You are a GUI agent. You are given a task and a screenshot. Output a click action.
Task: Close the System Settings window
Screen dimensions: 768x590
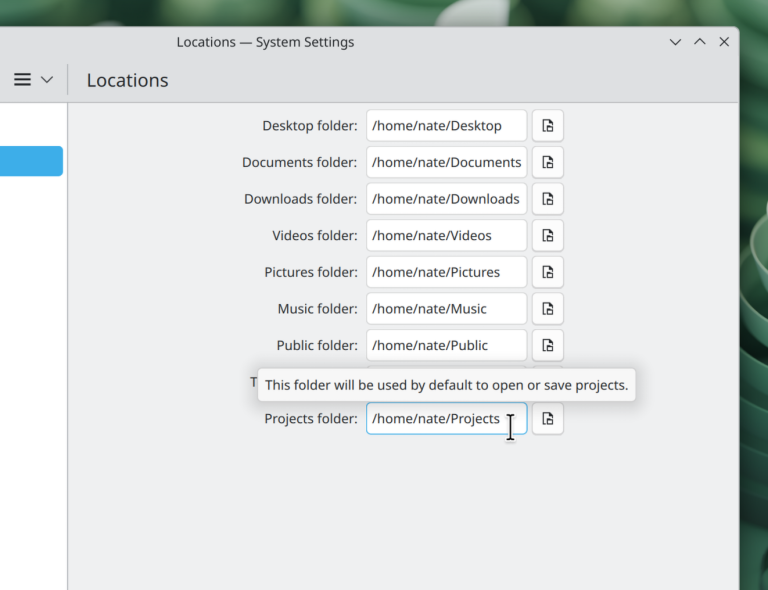point(724,42)
